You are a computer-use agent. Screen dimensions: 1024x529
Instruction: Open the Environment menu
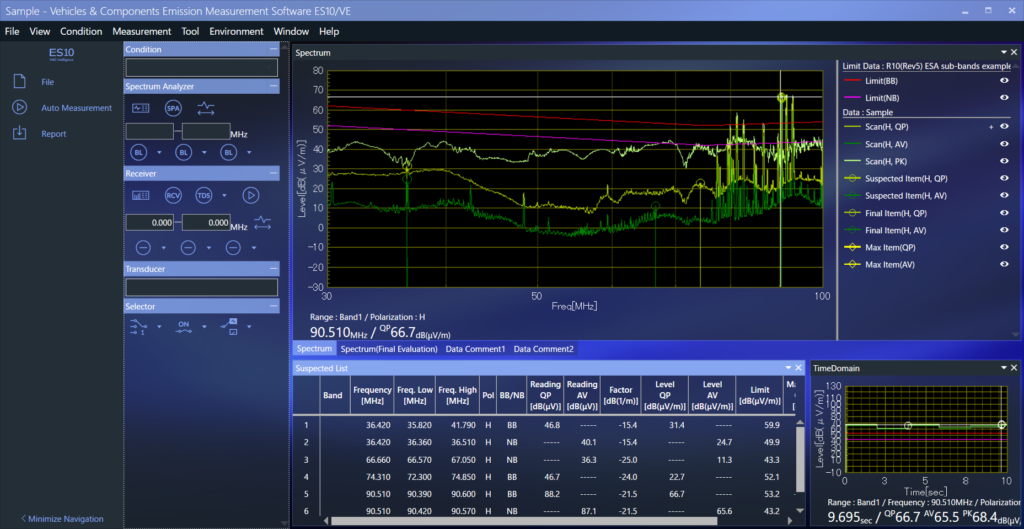(236, 31)
